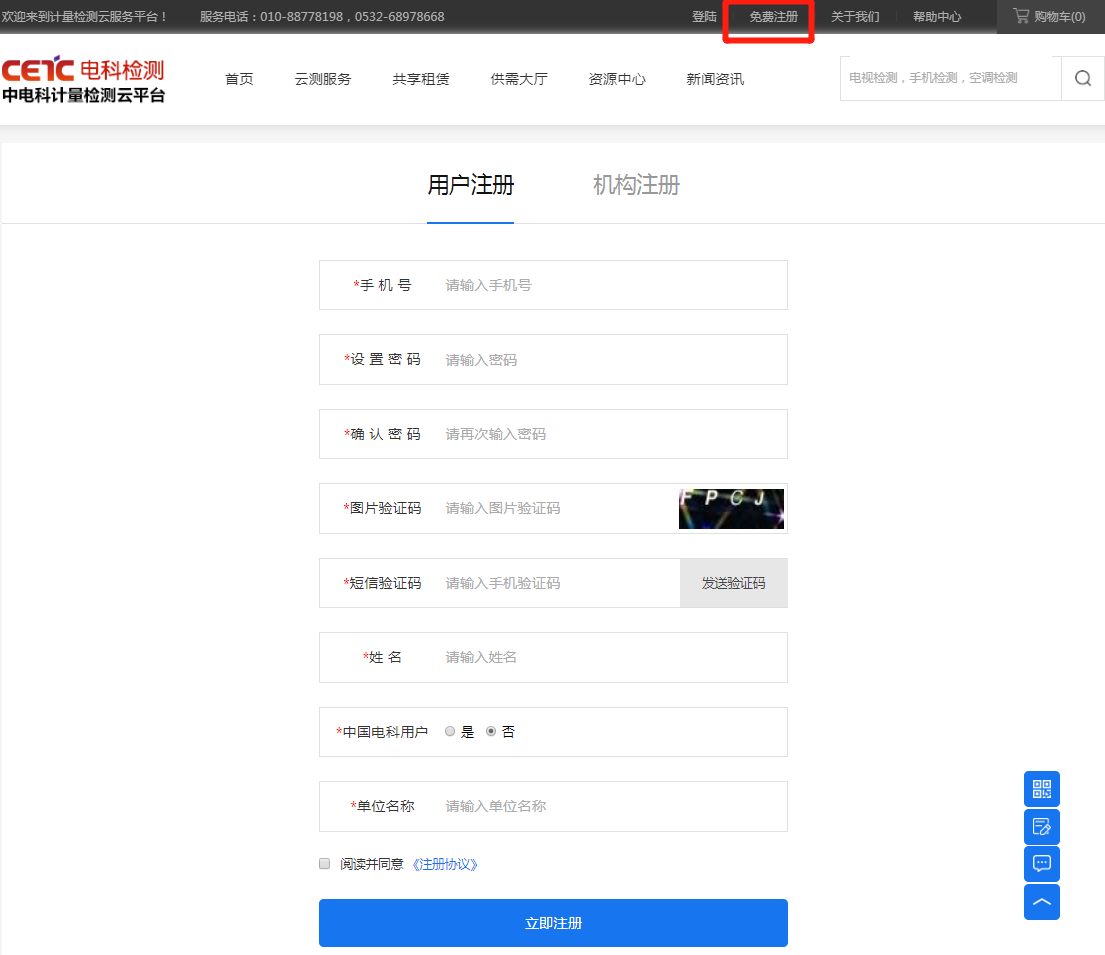This screenshot has width=1105, height=955.
Task: Switch to the 机构注册 tab
Action: tap(636, 185)
